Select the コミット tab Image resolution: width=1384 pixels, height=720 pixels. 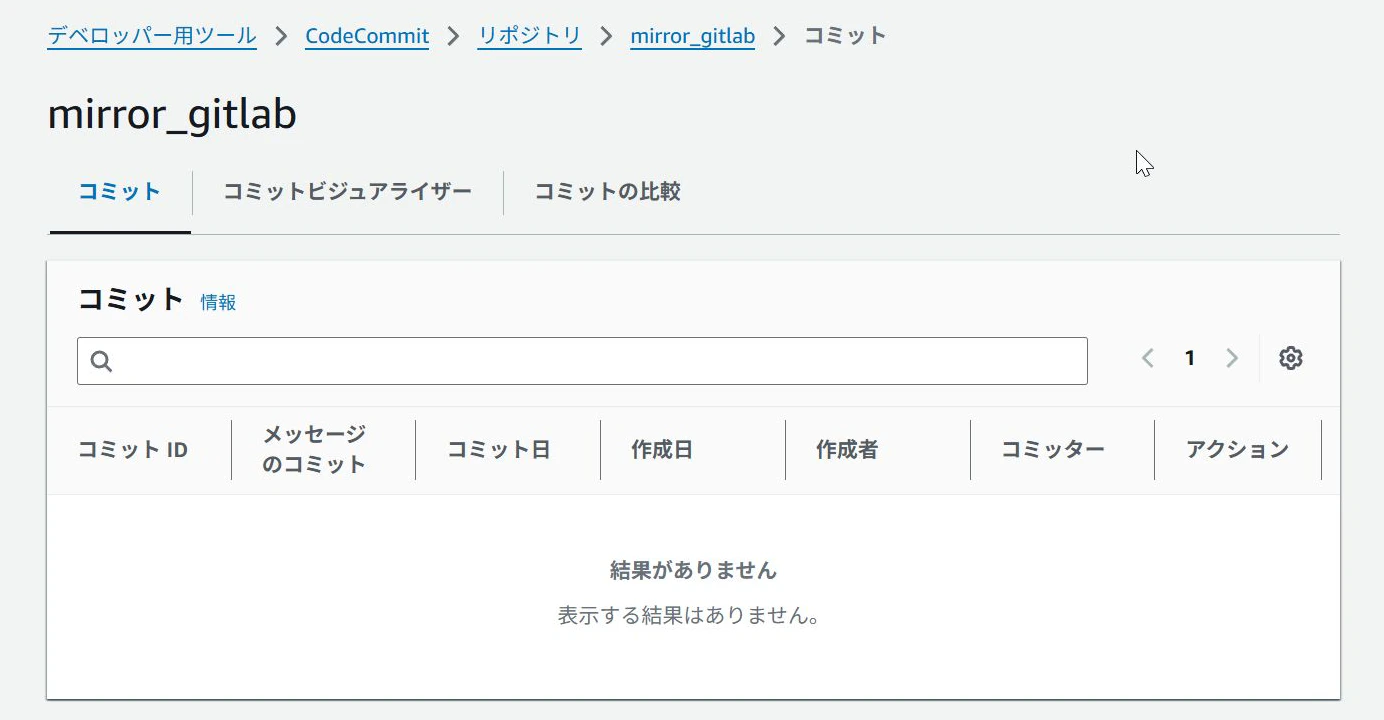pyautogui.click(x=120, y=192)
